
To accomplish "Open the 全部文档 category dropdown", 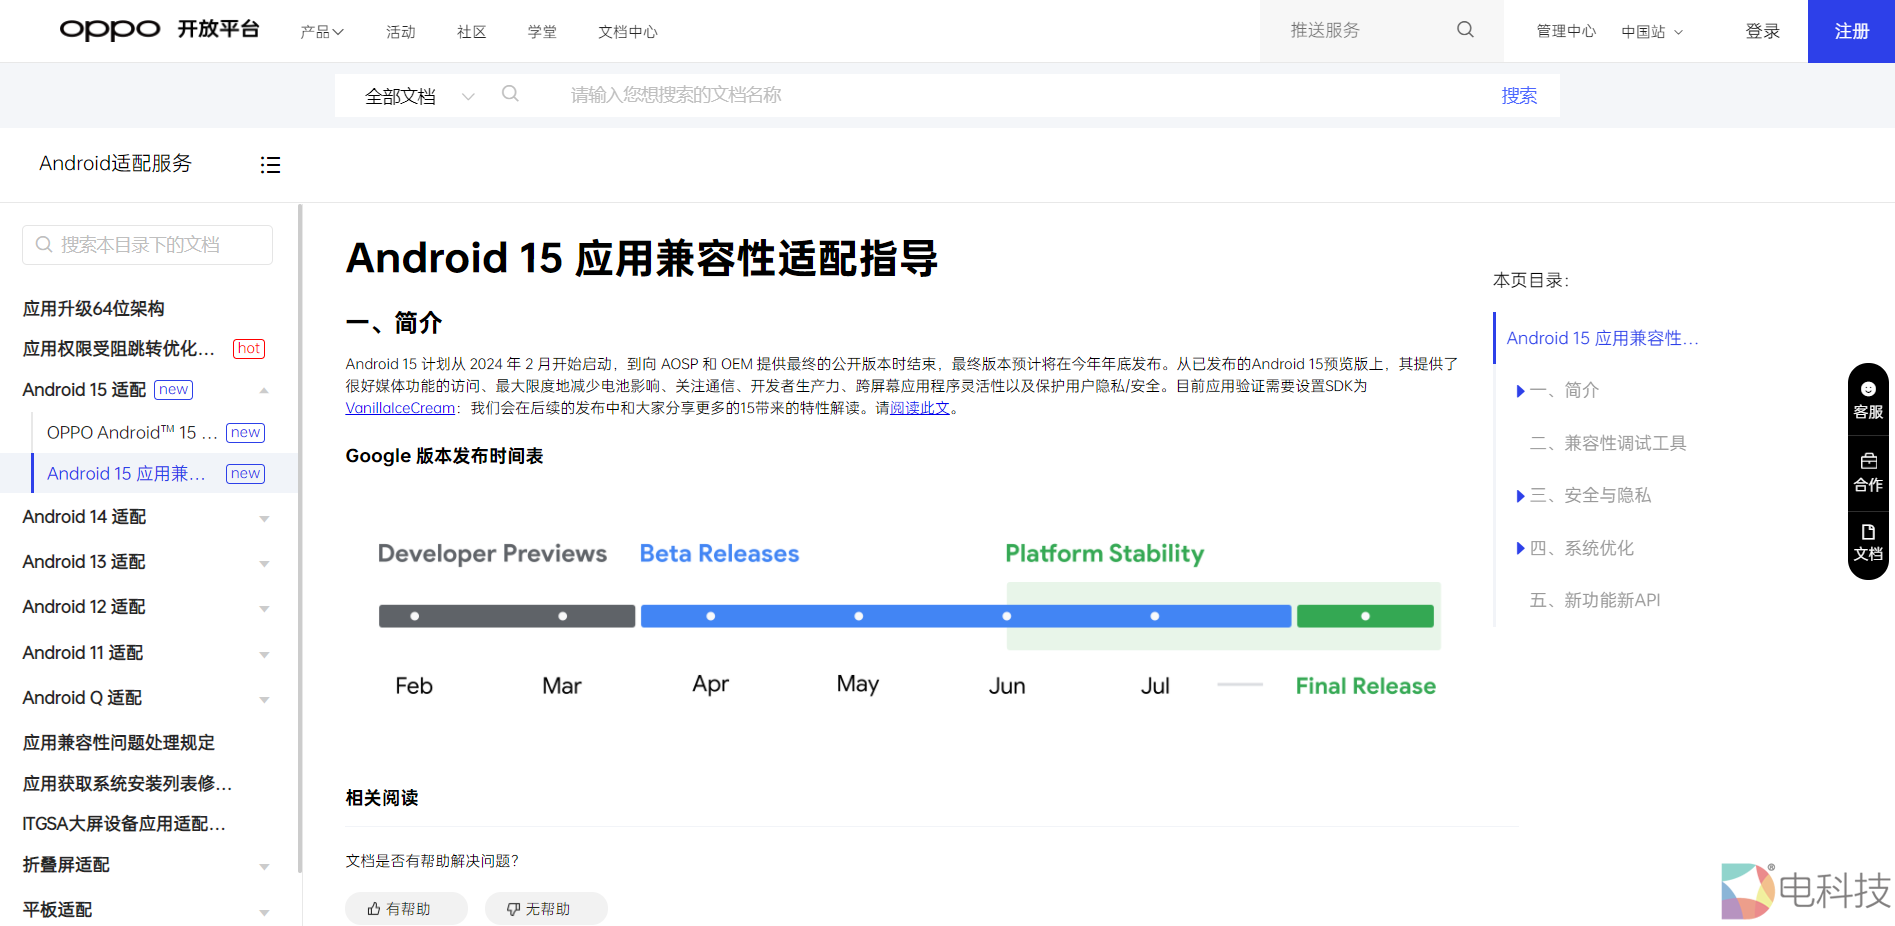I will (x=419, y=96).
